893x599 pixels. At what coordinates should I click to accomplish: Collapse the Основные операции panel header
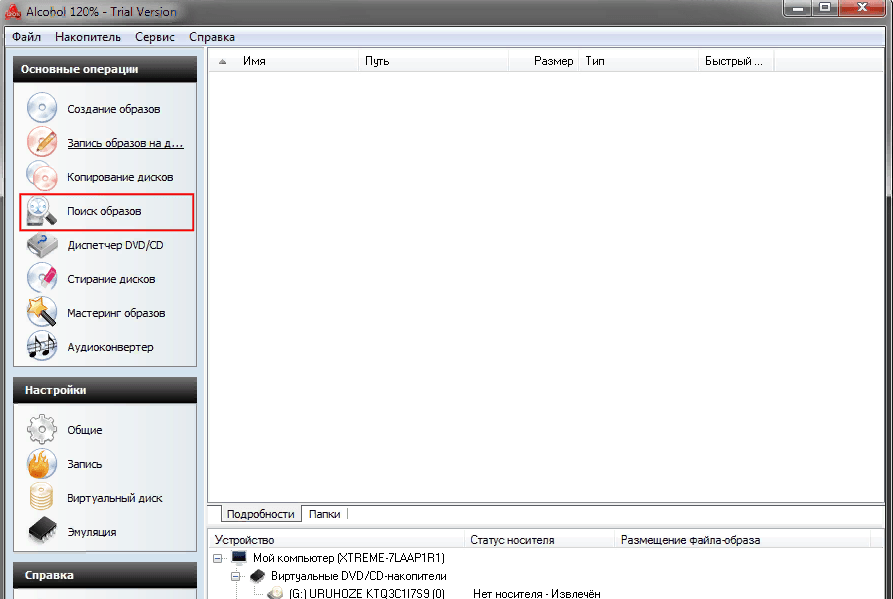[105, 69]
